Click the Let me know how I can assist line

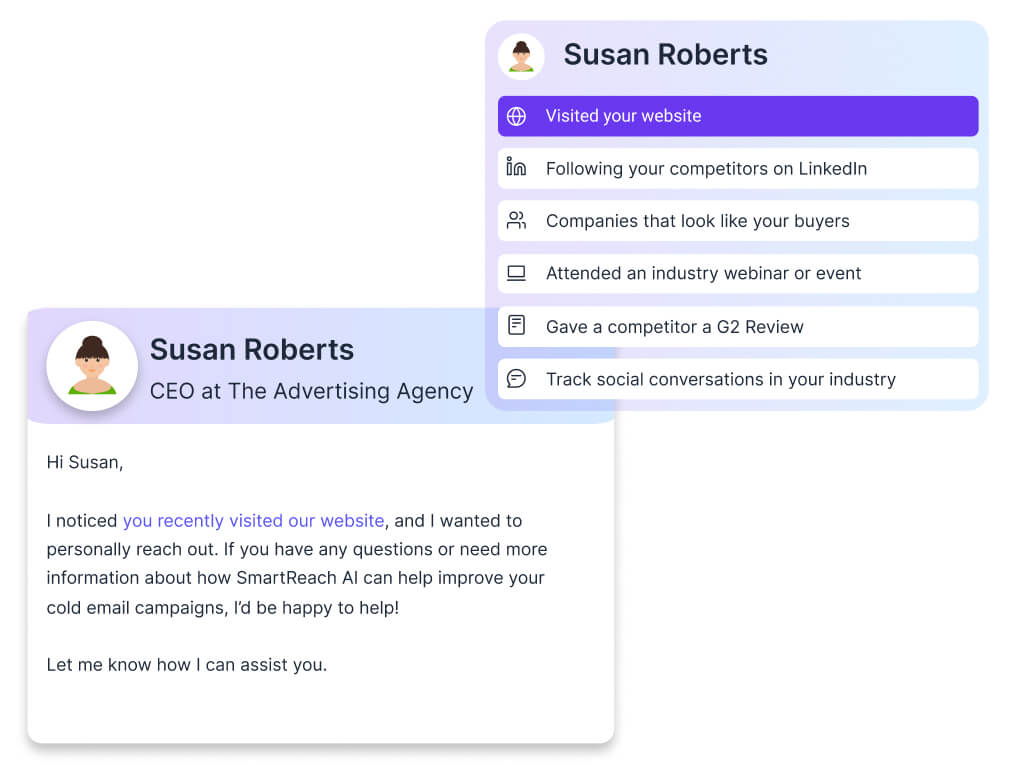187,665
